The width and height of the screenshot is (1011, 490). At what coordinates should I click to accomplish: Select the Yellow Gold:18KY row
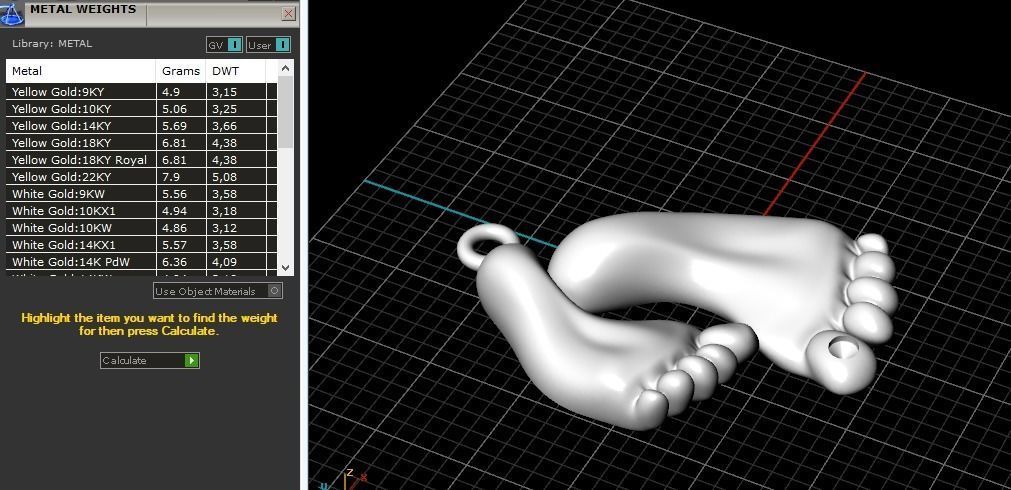tap(141, 142)
